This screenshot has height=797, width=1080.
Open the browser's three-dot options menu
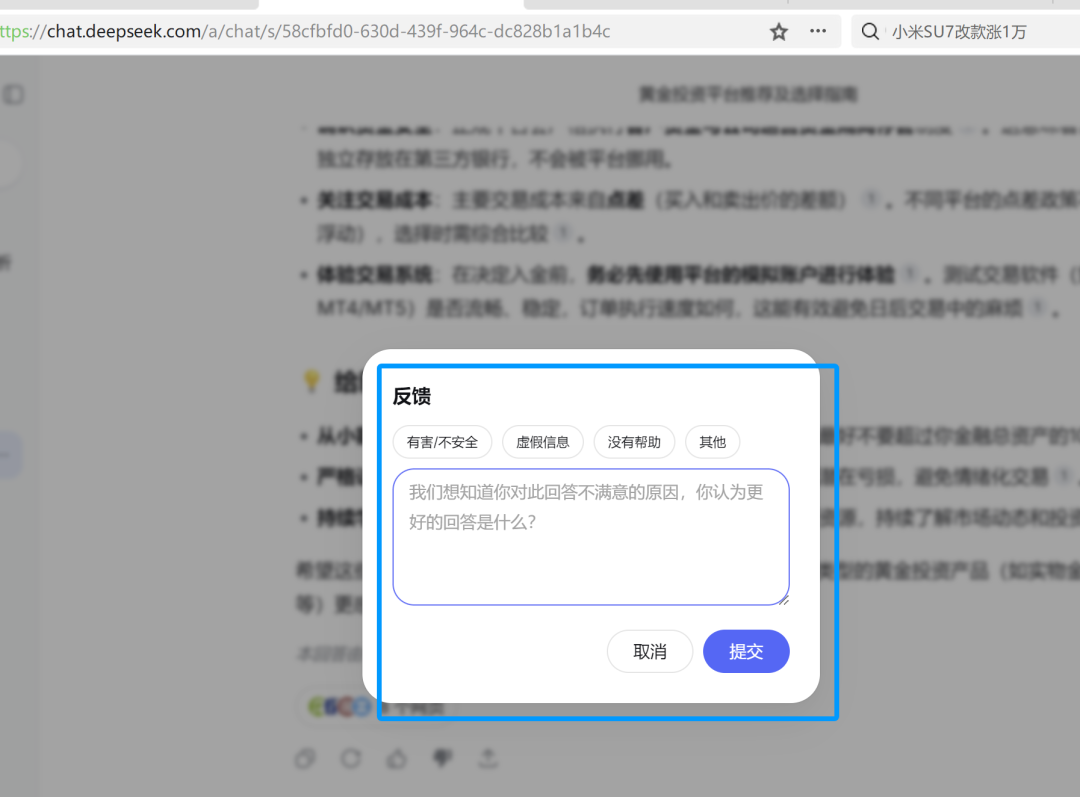tap(817, 31)
